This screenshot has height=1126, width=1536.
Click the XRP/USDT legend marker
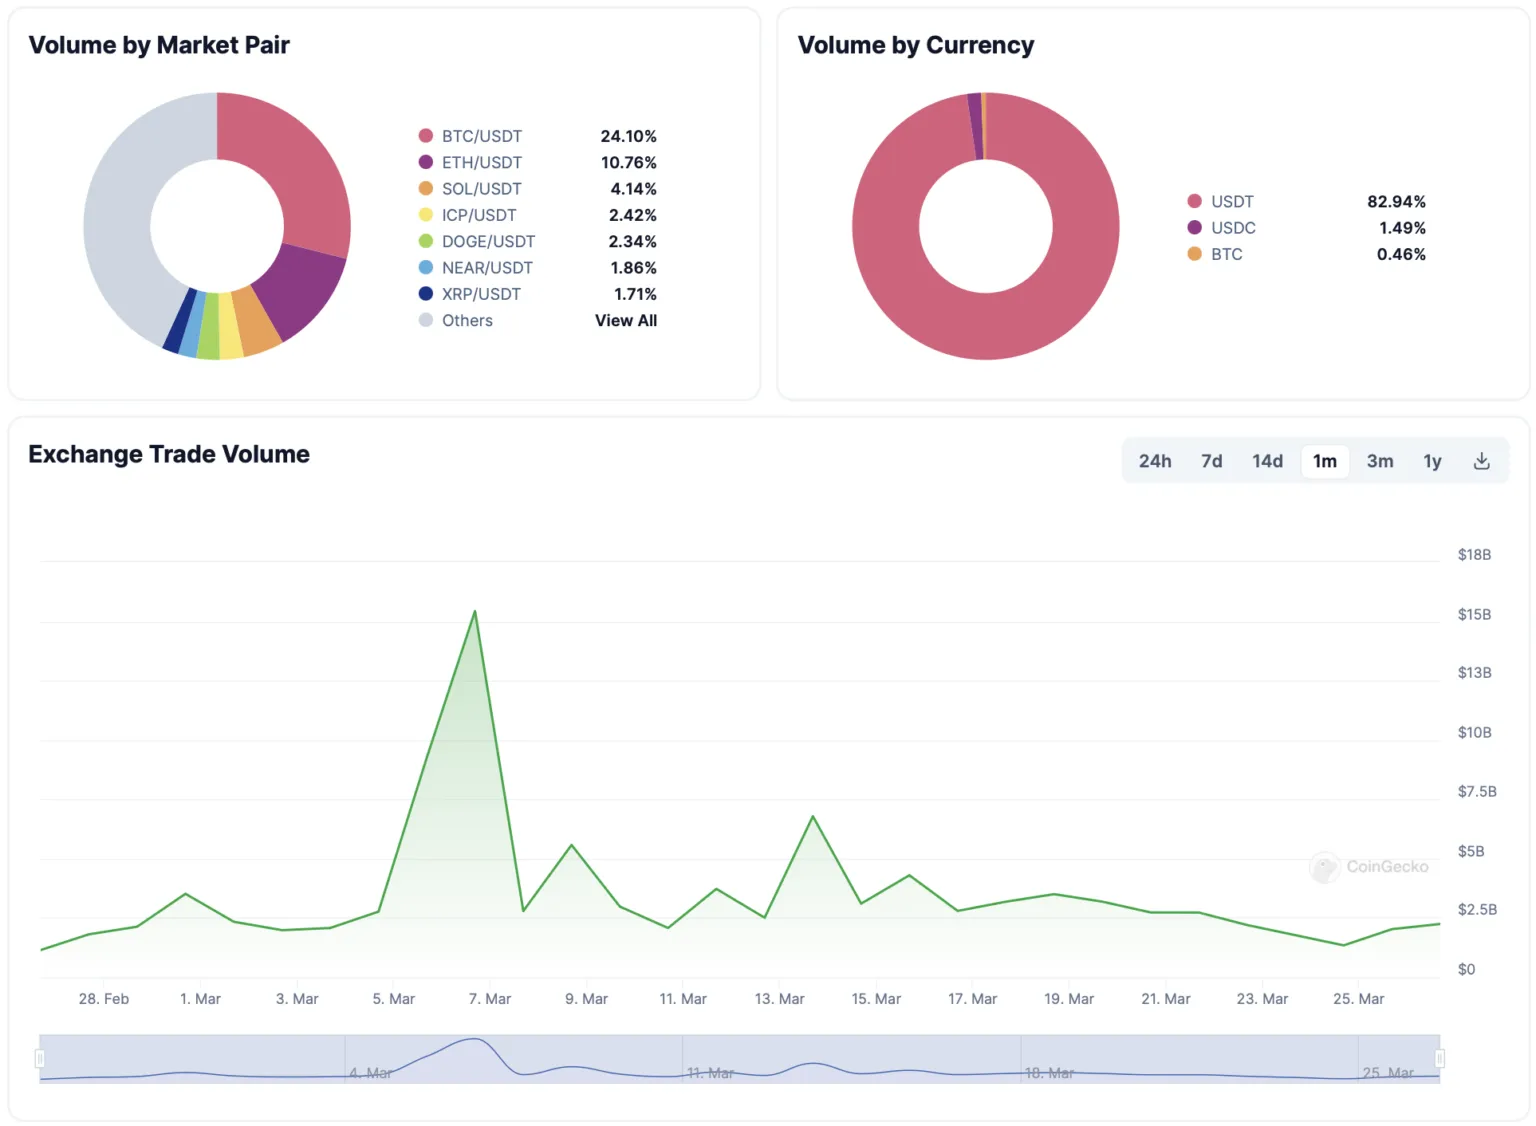coord(426,294)
